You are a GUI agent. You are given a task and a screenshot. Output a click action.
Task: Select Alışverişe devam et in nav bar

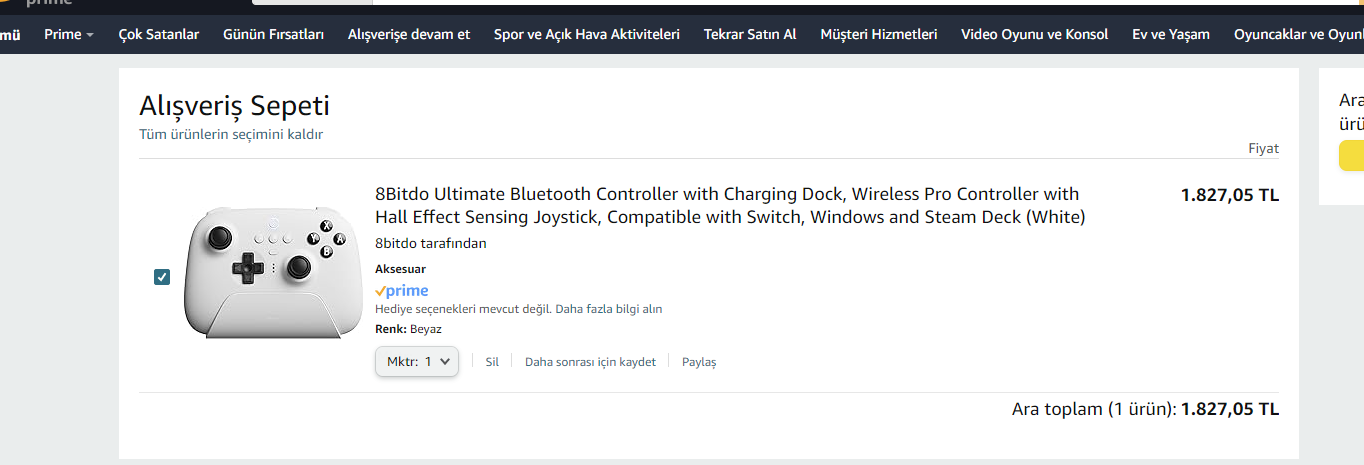point(409,34)
